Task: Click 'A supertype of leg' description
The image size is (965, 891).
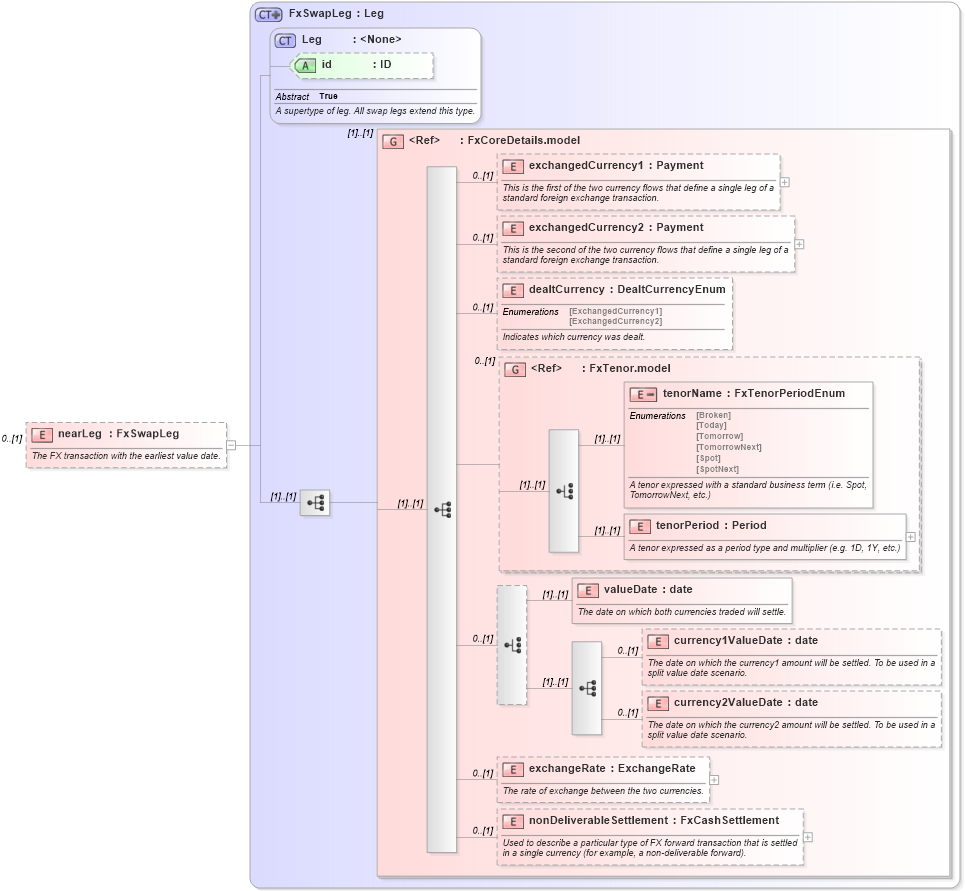Action: coord(375,111)
